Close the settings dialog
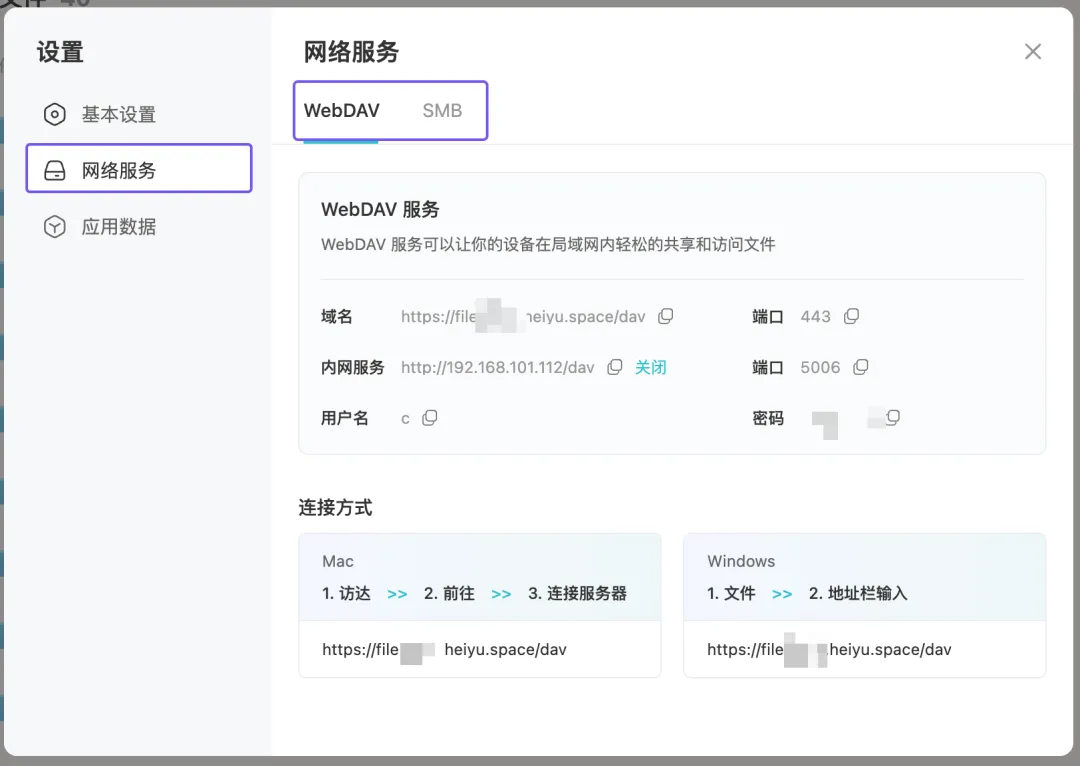The height and width of the screenshot is (766, 1080). (x=1032, y=52)
